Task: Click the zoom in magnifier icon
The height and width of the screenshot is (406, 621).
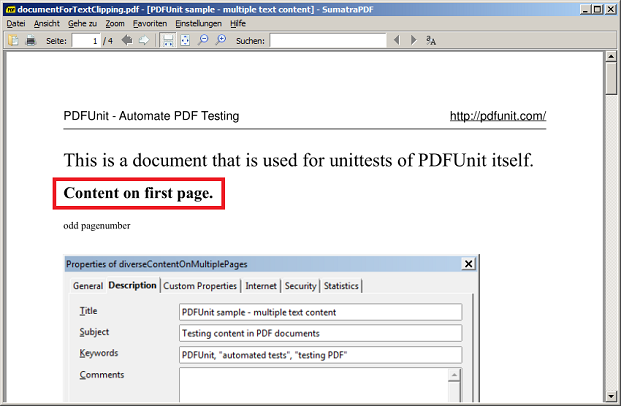Action: coord(221,40)
